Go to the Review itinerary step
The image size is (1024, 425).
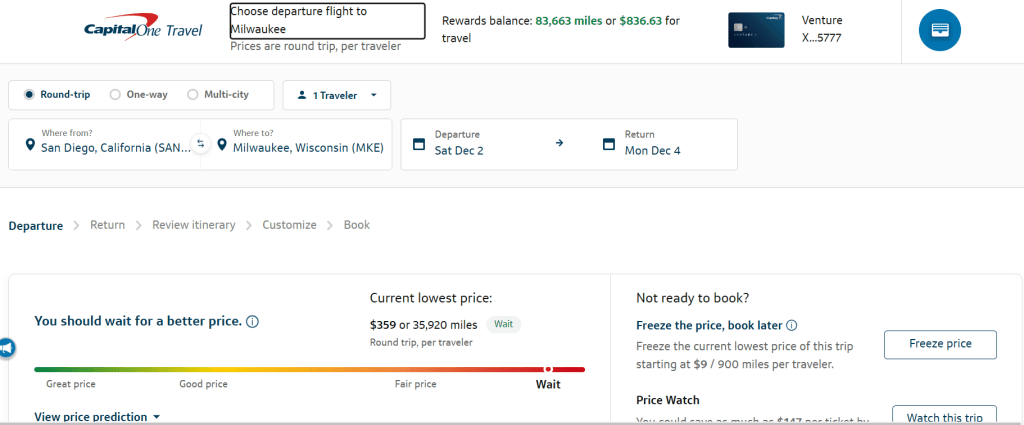(x=194, y=225)
